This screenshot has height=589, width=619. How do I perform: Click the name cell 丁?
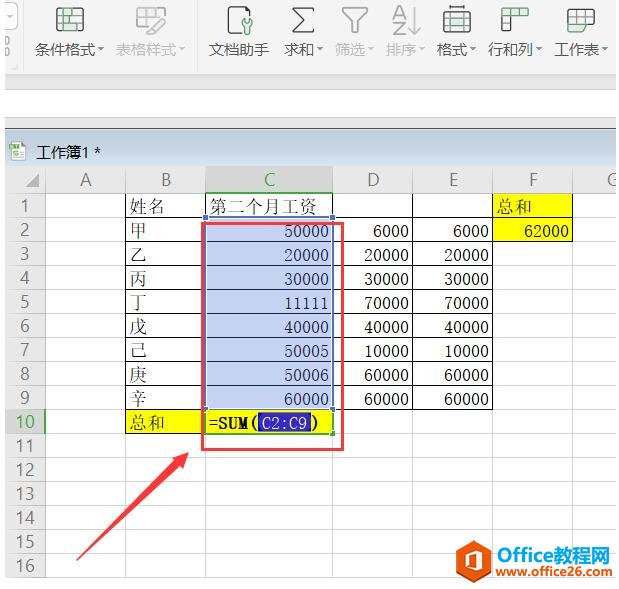coord(165,302)
